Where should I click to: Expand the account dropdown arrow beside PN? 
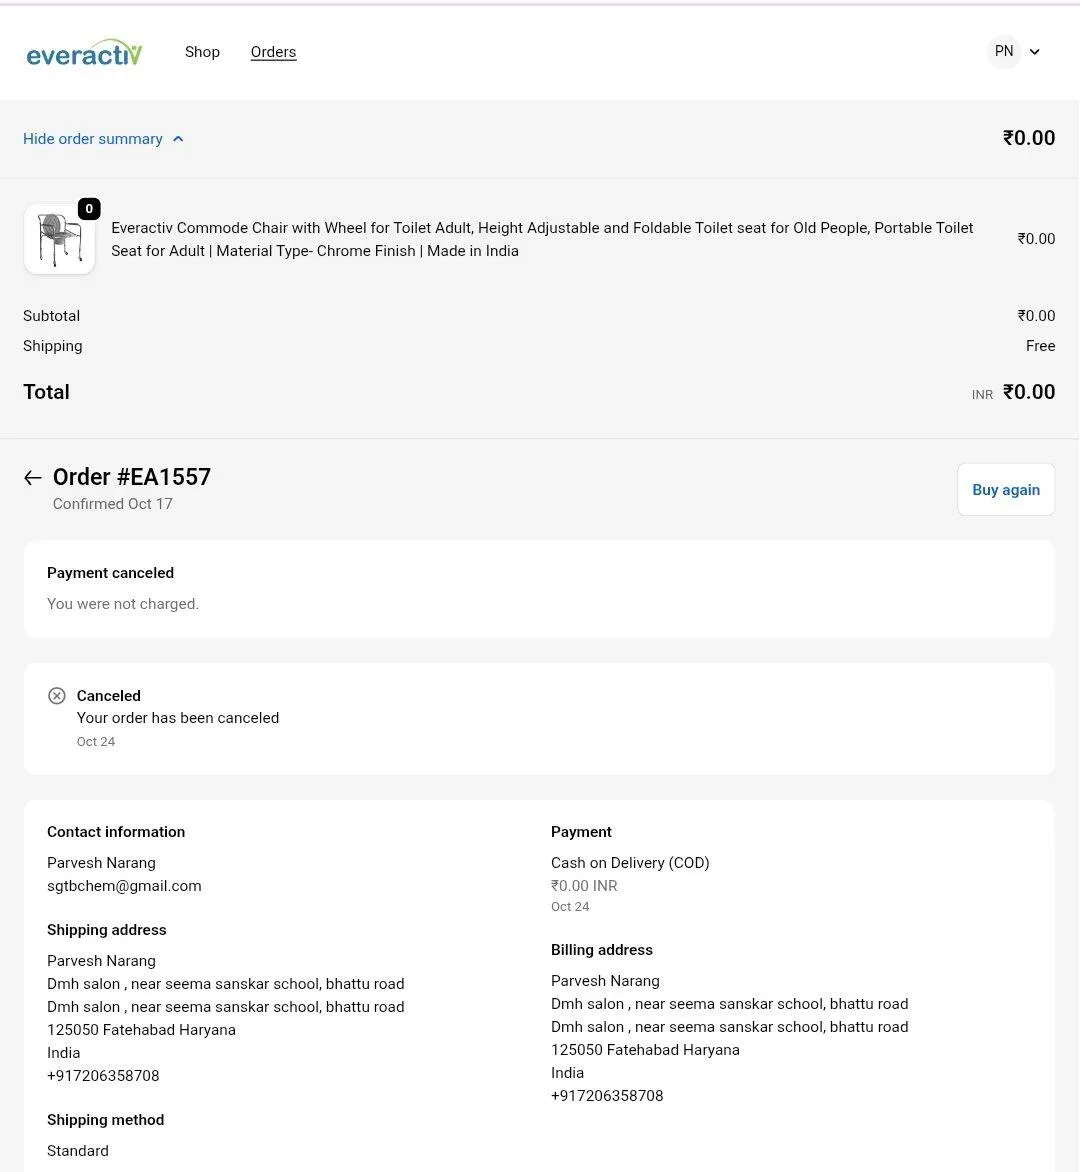tap(1035, 52)
